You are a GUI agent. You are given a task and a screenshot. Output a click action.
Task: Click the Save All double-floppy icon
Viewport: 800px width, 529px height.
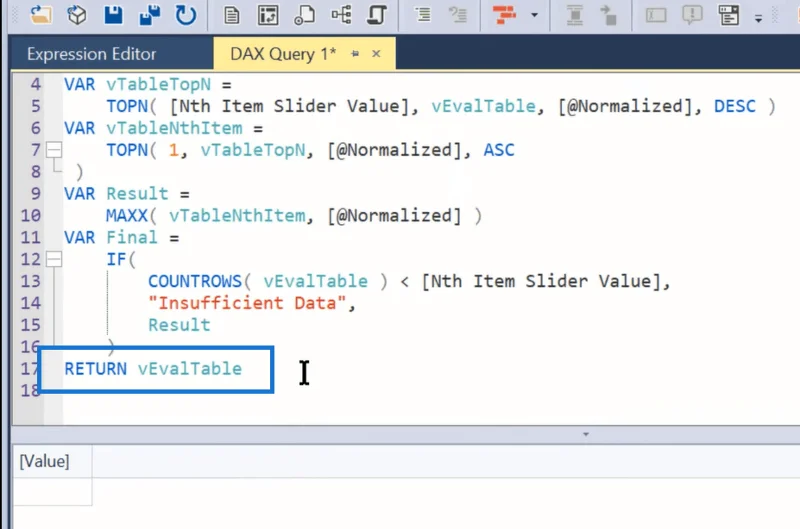pos(149,15)
